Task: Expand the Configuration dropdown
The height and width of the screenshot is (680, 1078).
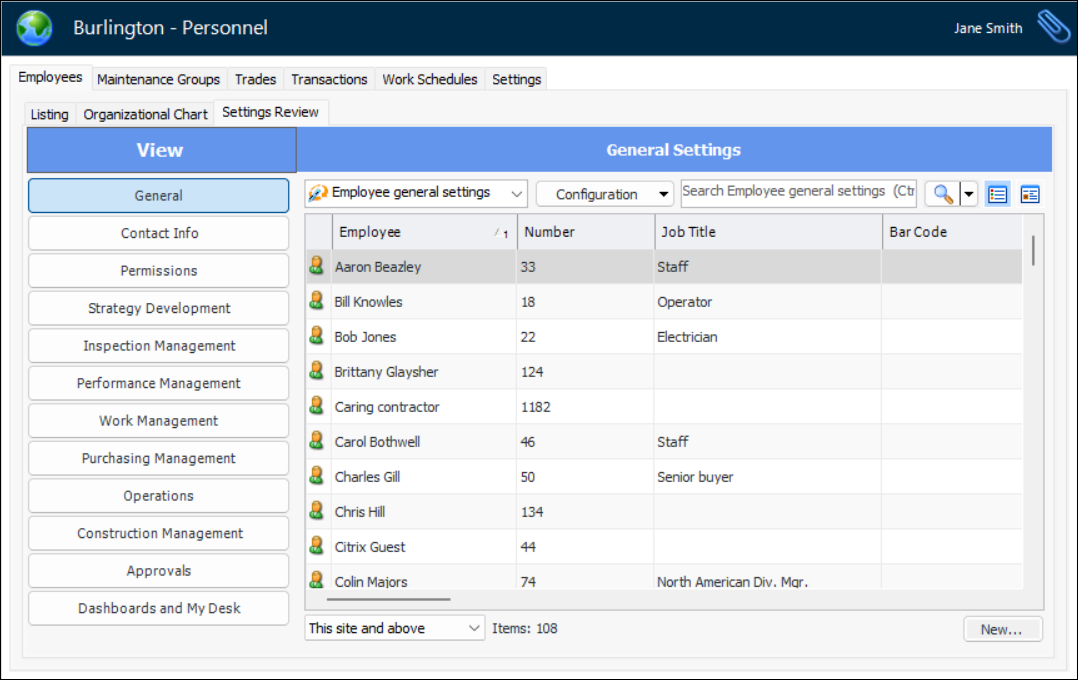Action: click(x=604, y=194)
